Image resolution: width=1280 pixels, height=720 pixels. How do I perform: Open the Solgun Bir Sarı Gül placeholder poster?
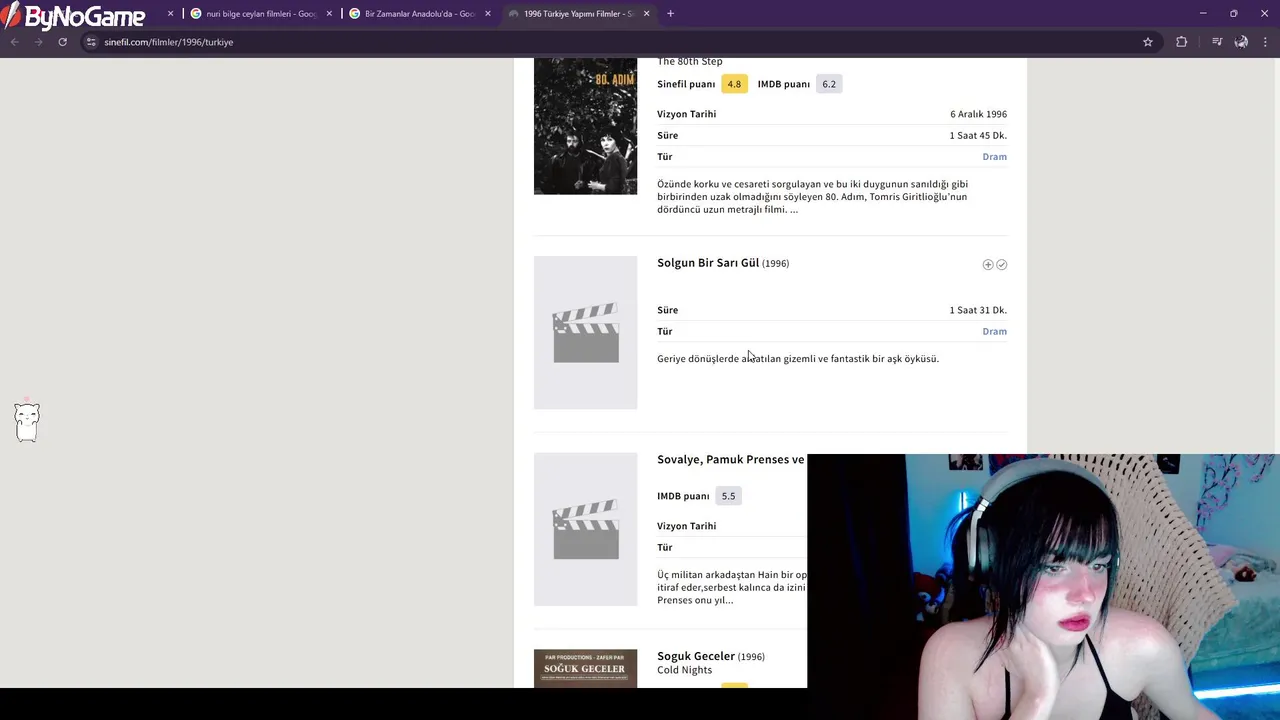585,332
